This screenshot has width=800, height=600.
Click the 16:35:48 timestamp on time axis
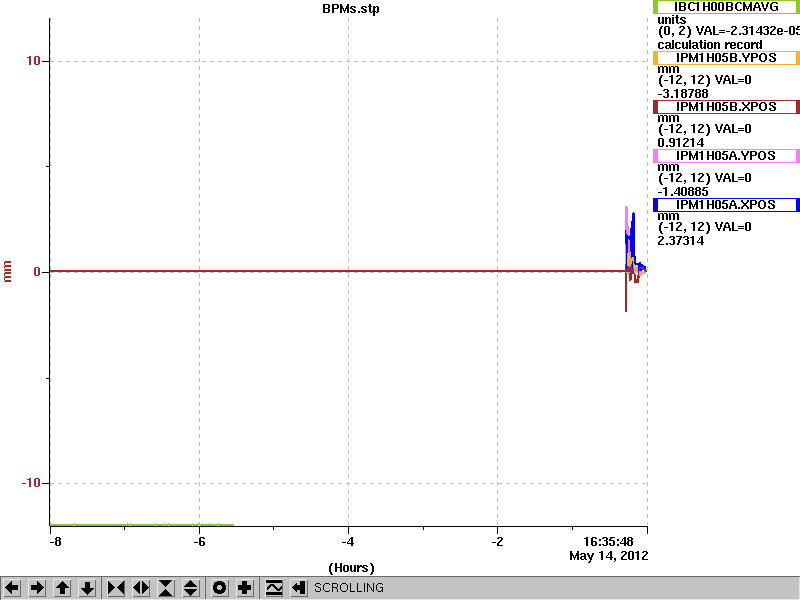[x=608, y=541]
